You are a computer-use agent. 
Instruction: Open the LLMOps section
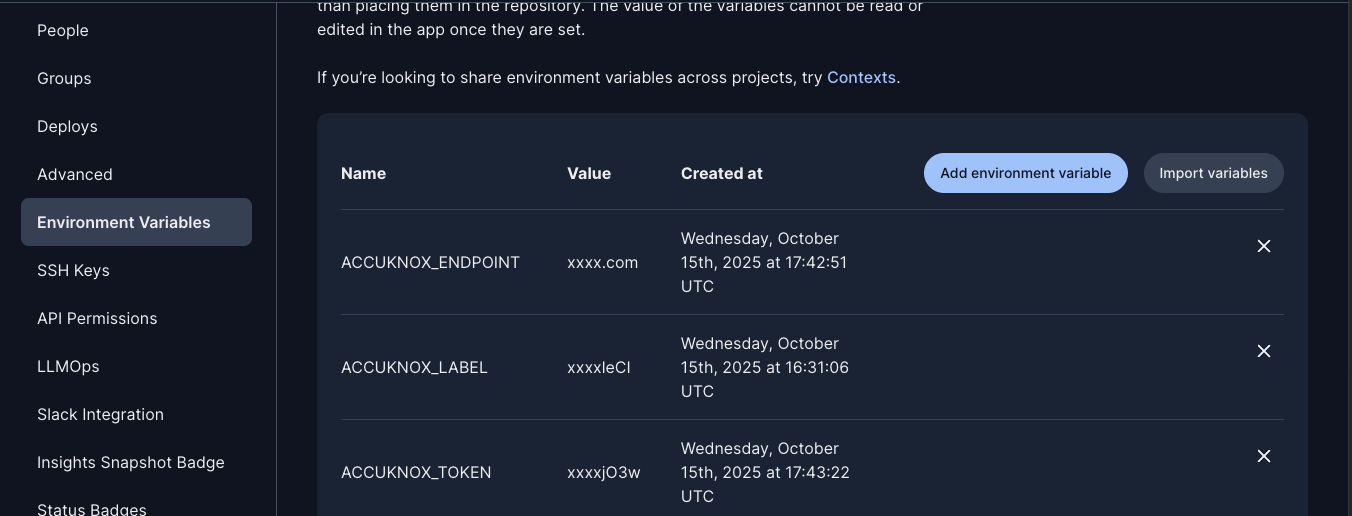click(68, 366)
